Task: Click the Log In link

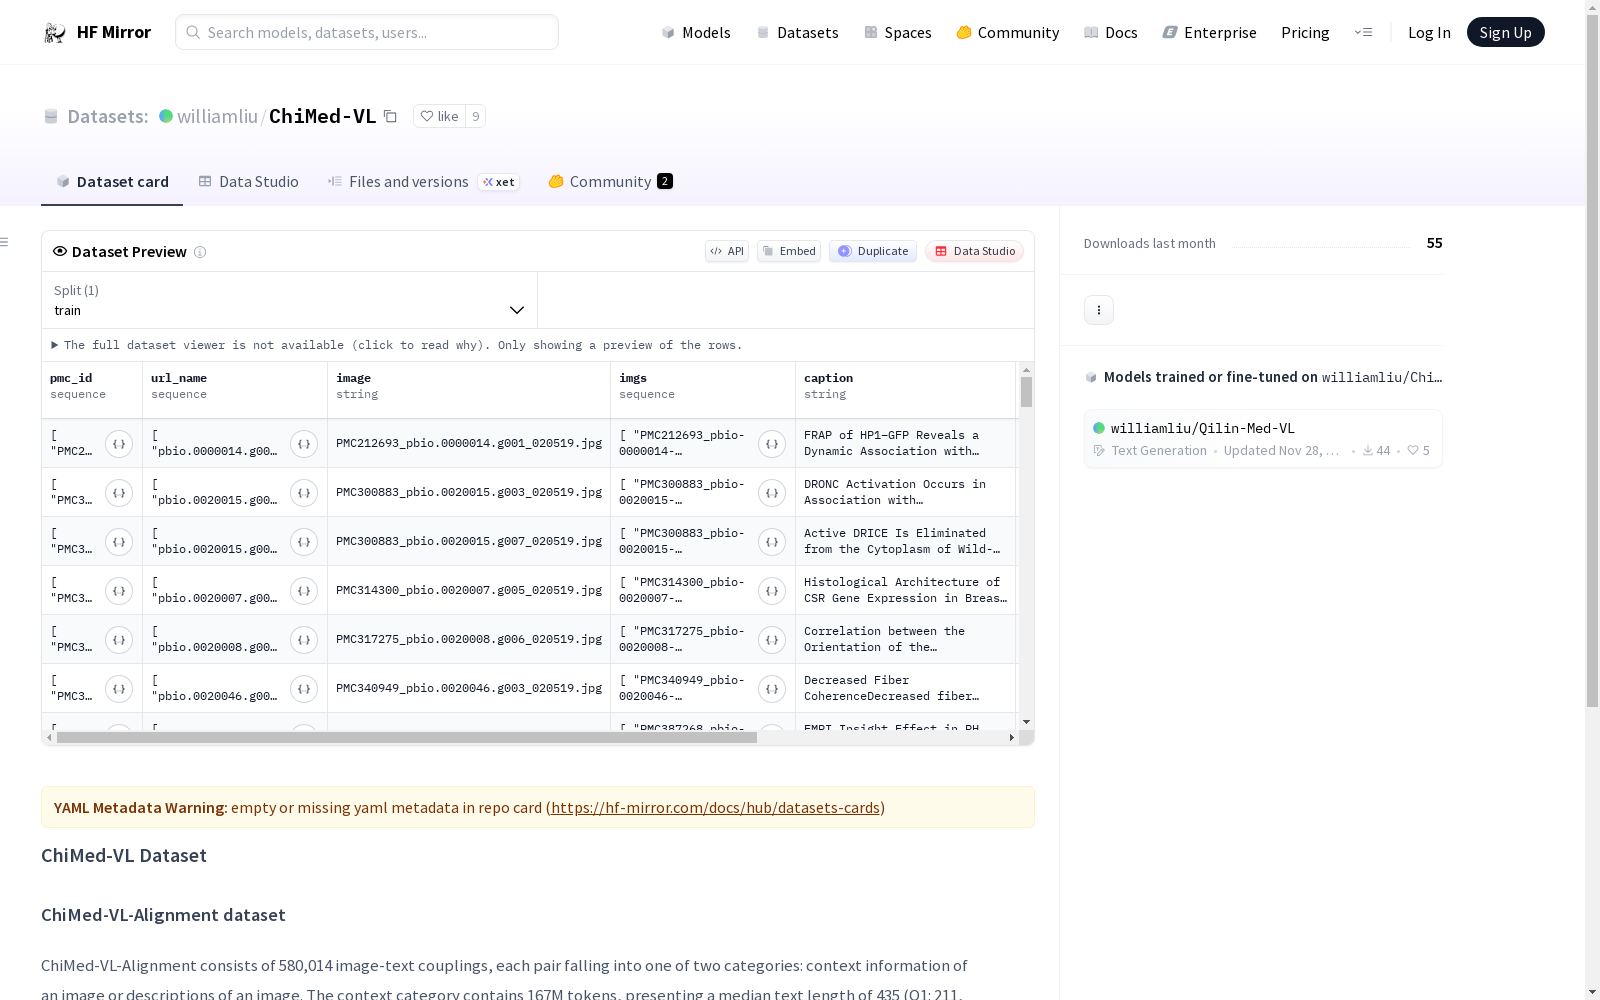Action: click(1429, 33)
